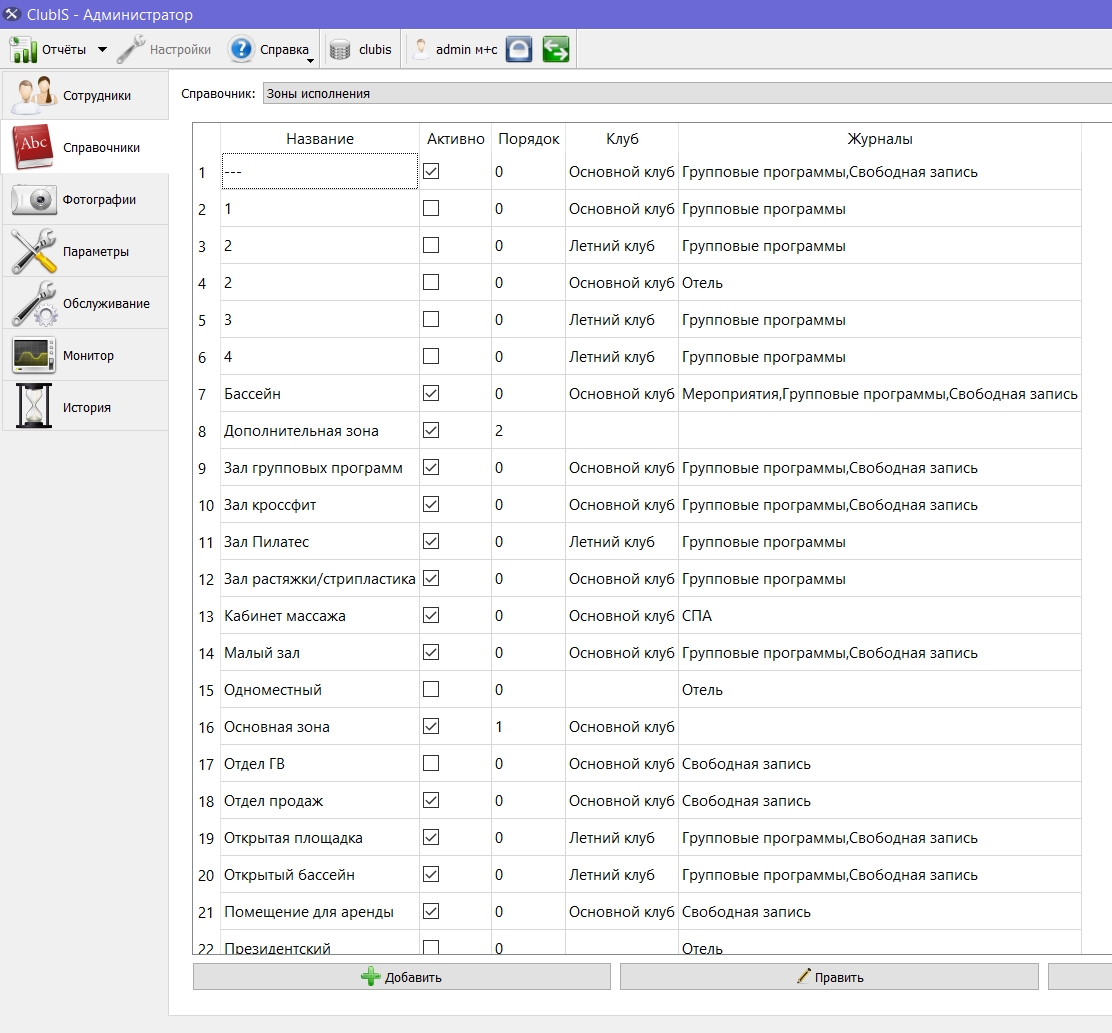This screenshot has width=1112, height=1033.
Task: Open the Отчёты menu label
Action: [x=64, y=50]
